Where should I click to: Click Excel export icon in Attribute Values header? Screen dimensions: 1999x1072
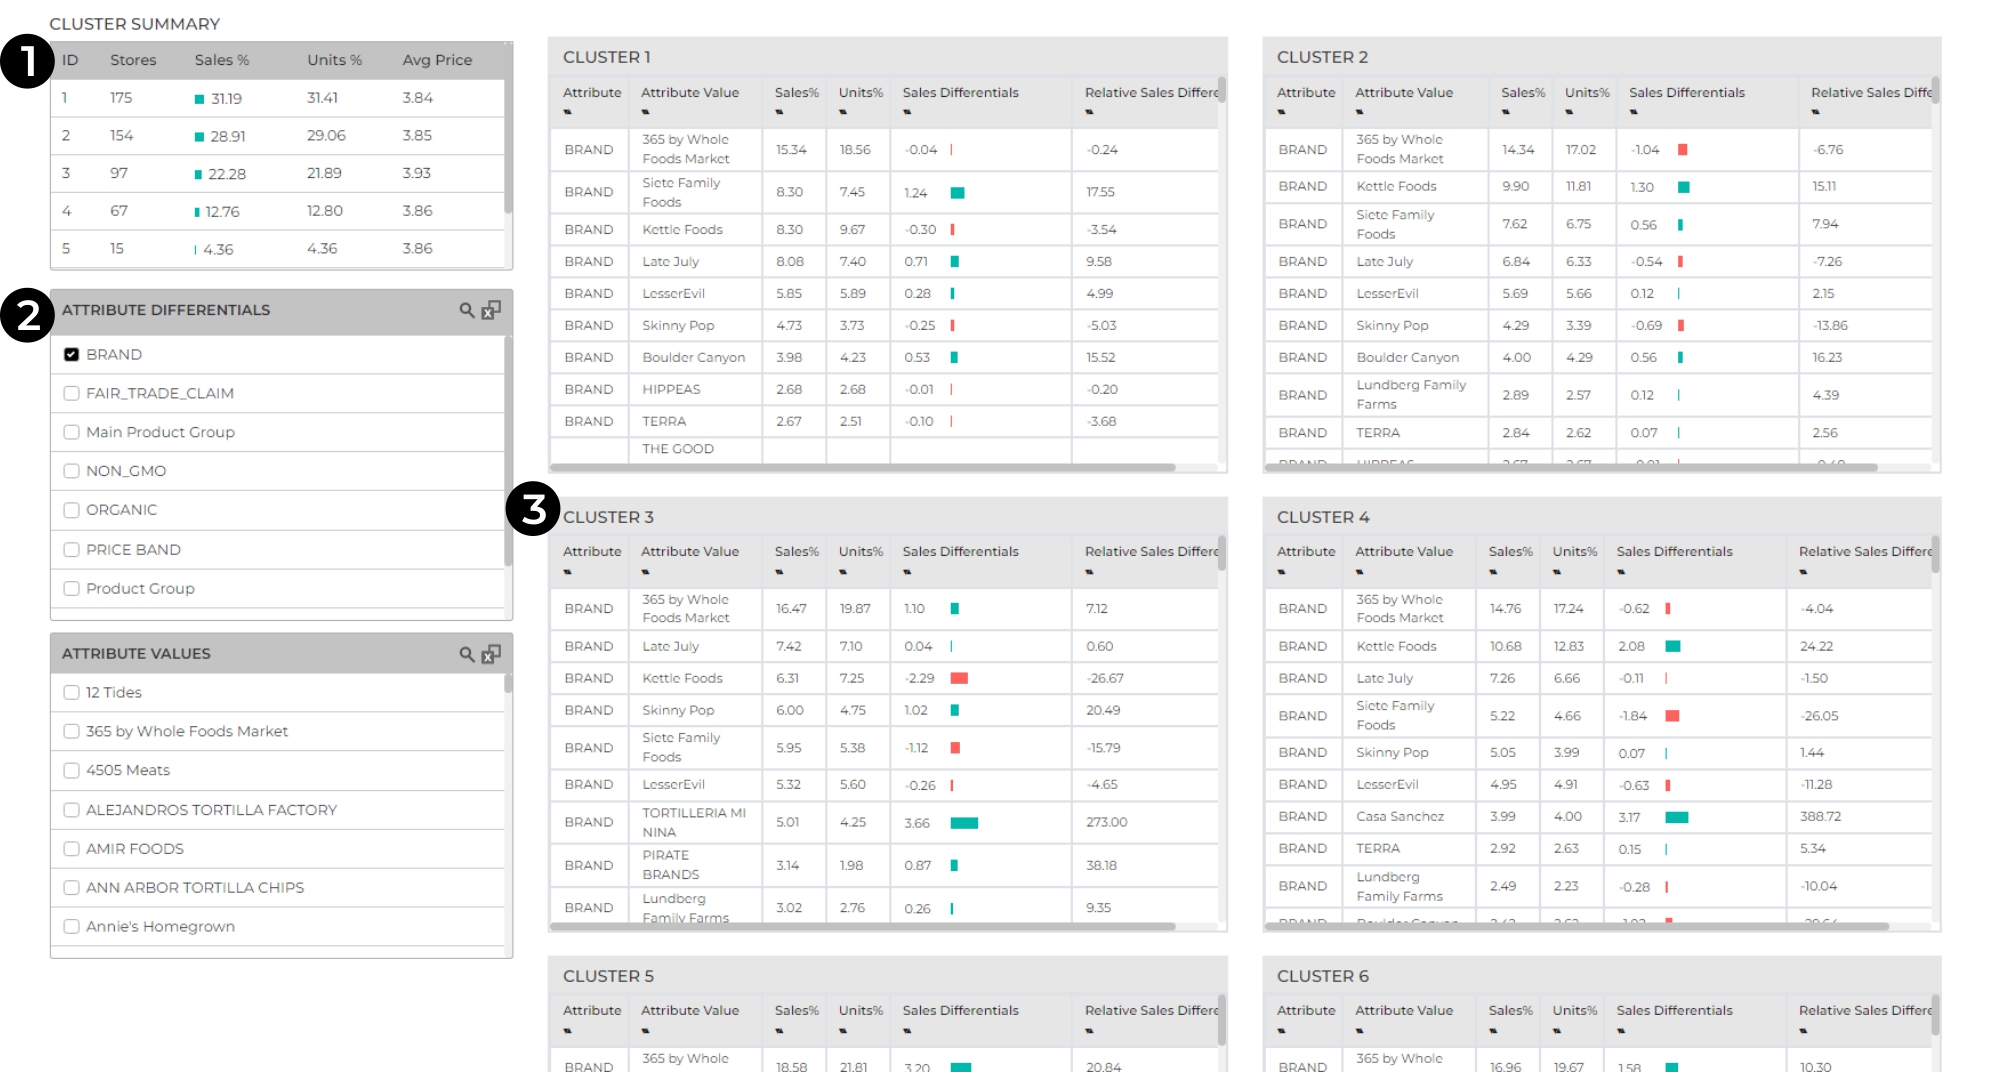tap(491, 654)
